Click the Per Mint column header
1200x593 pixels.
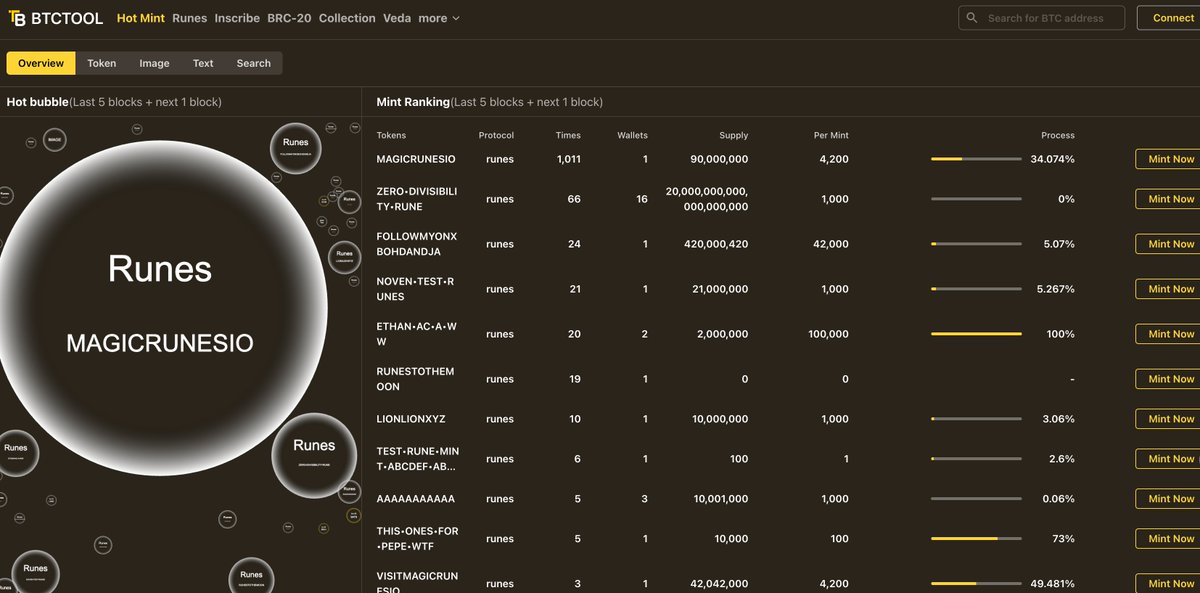831,135
